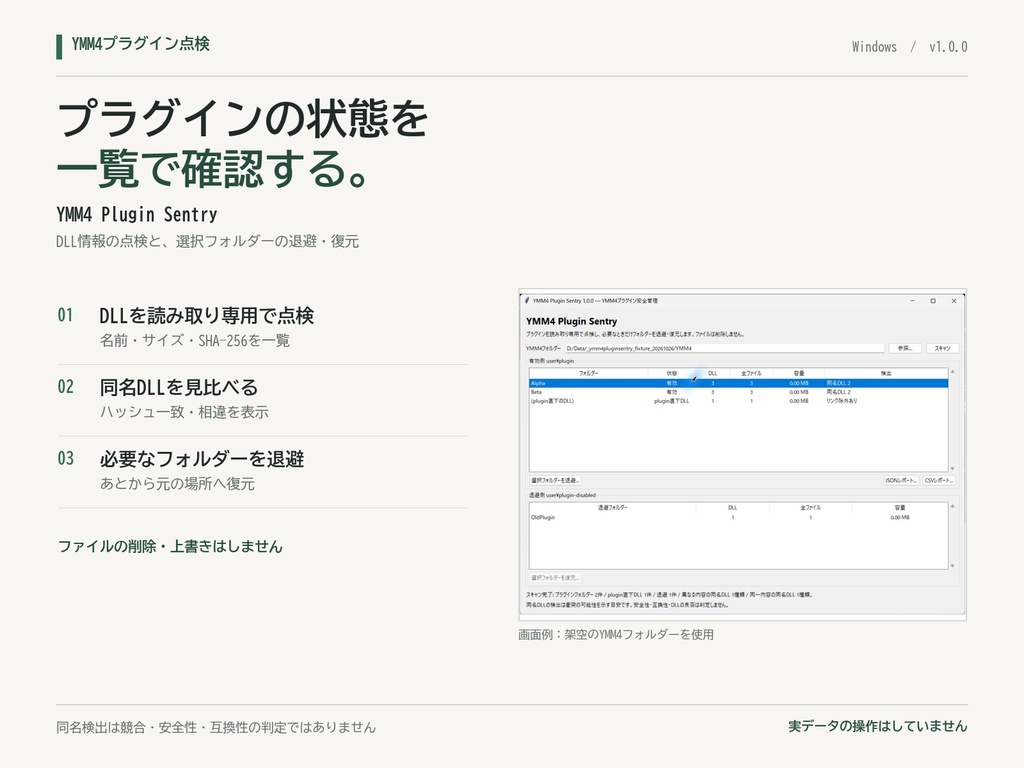Click the 同名DLL 2 cell in the Beta row

pyautogui.click(x=839, y=392)
